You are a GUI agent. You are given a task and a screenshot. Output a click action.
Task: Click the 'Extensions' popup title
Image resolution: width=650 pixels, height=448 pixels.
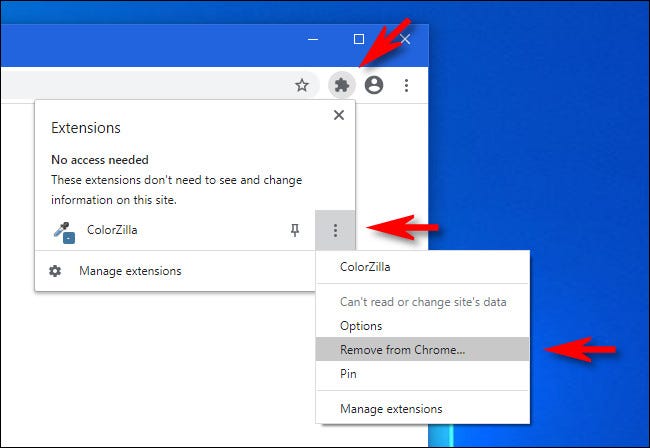click(86, 128)
